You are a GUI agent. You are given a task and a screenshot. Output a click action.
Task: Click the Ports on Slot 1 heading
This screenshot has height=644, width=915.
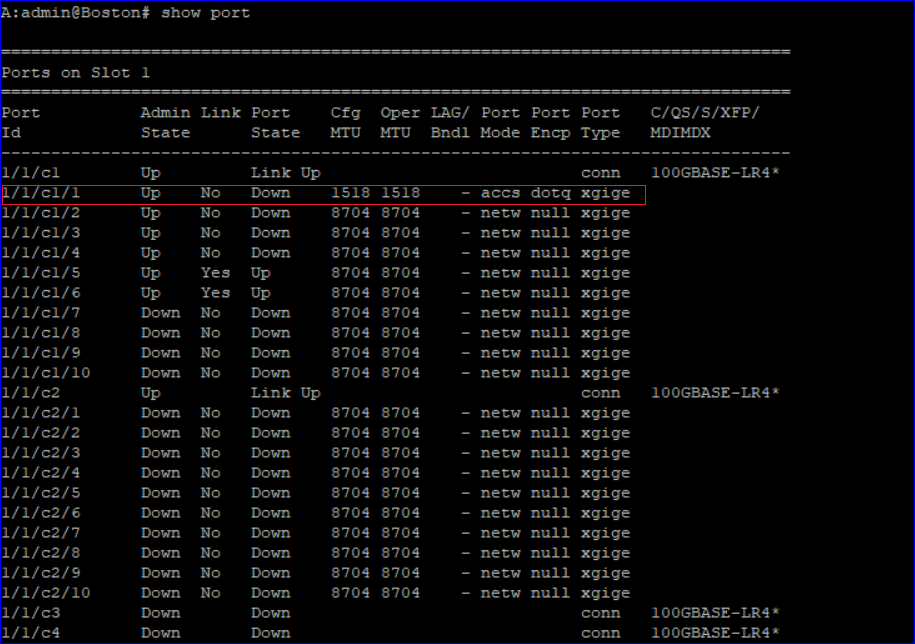point(75,72)
